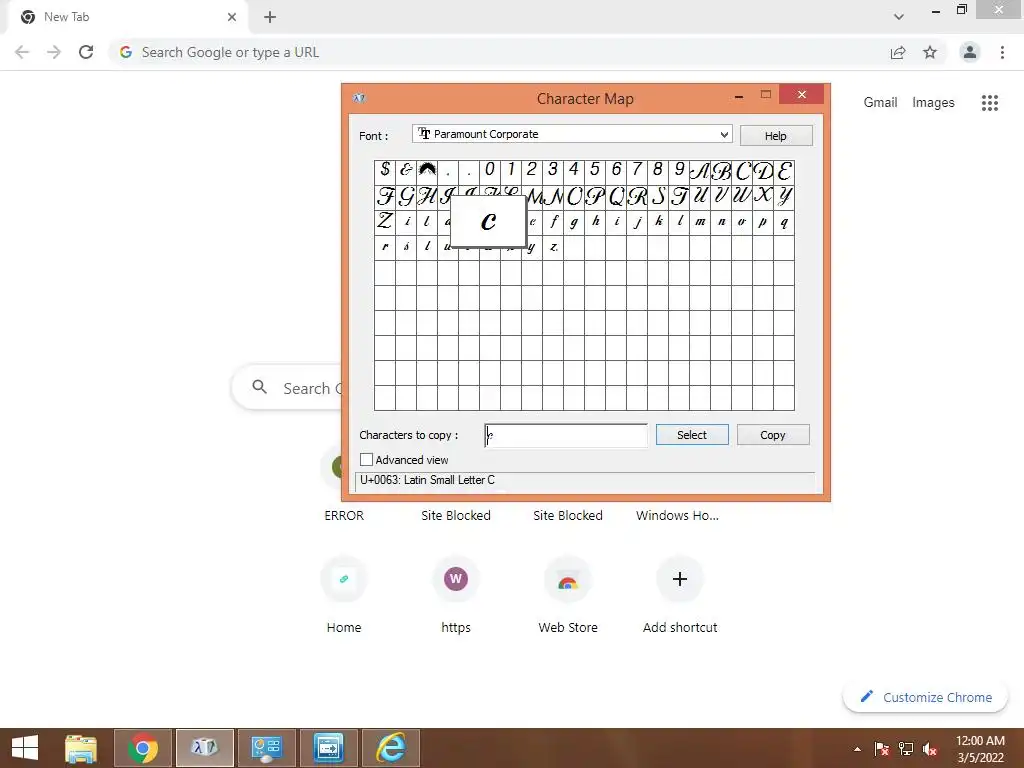This screenshot has height=768, width=1024.
Task: Choose the script capital B glyph
Action: (x=721, y=170)
